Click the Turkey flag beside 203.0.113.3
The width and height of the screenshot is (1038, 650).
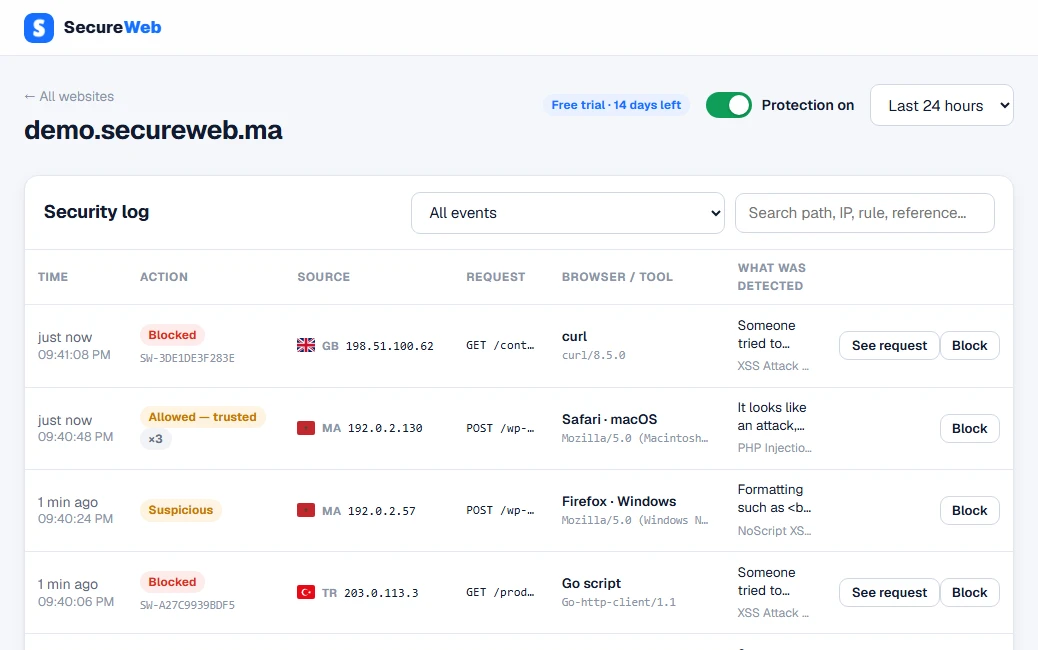[306, 592]
